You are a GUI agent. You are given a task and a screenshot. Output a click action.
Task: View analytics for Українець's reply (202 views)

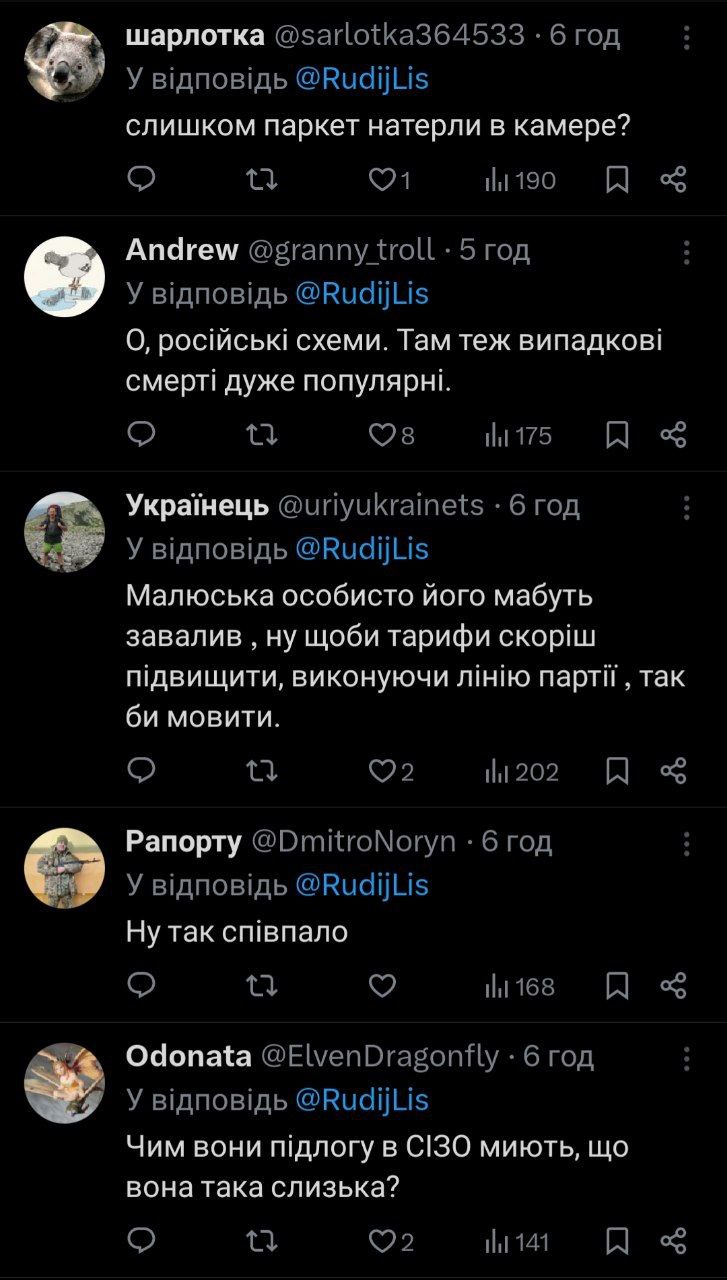pyautogui.click(x=522, y=771)
